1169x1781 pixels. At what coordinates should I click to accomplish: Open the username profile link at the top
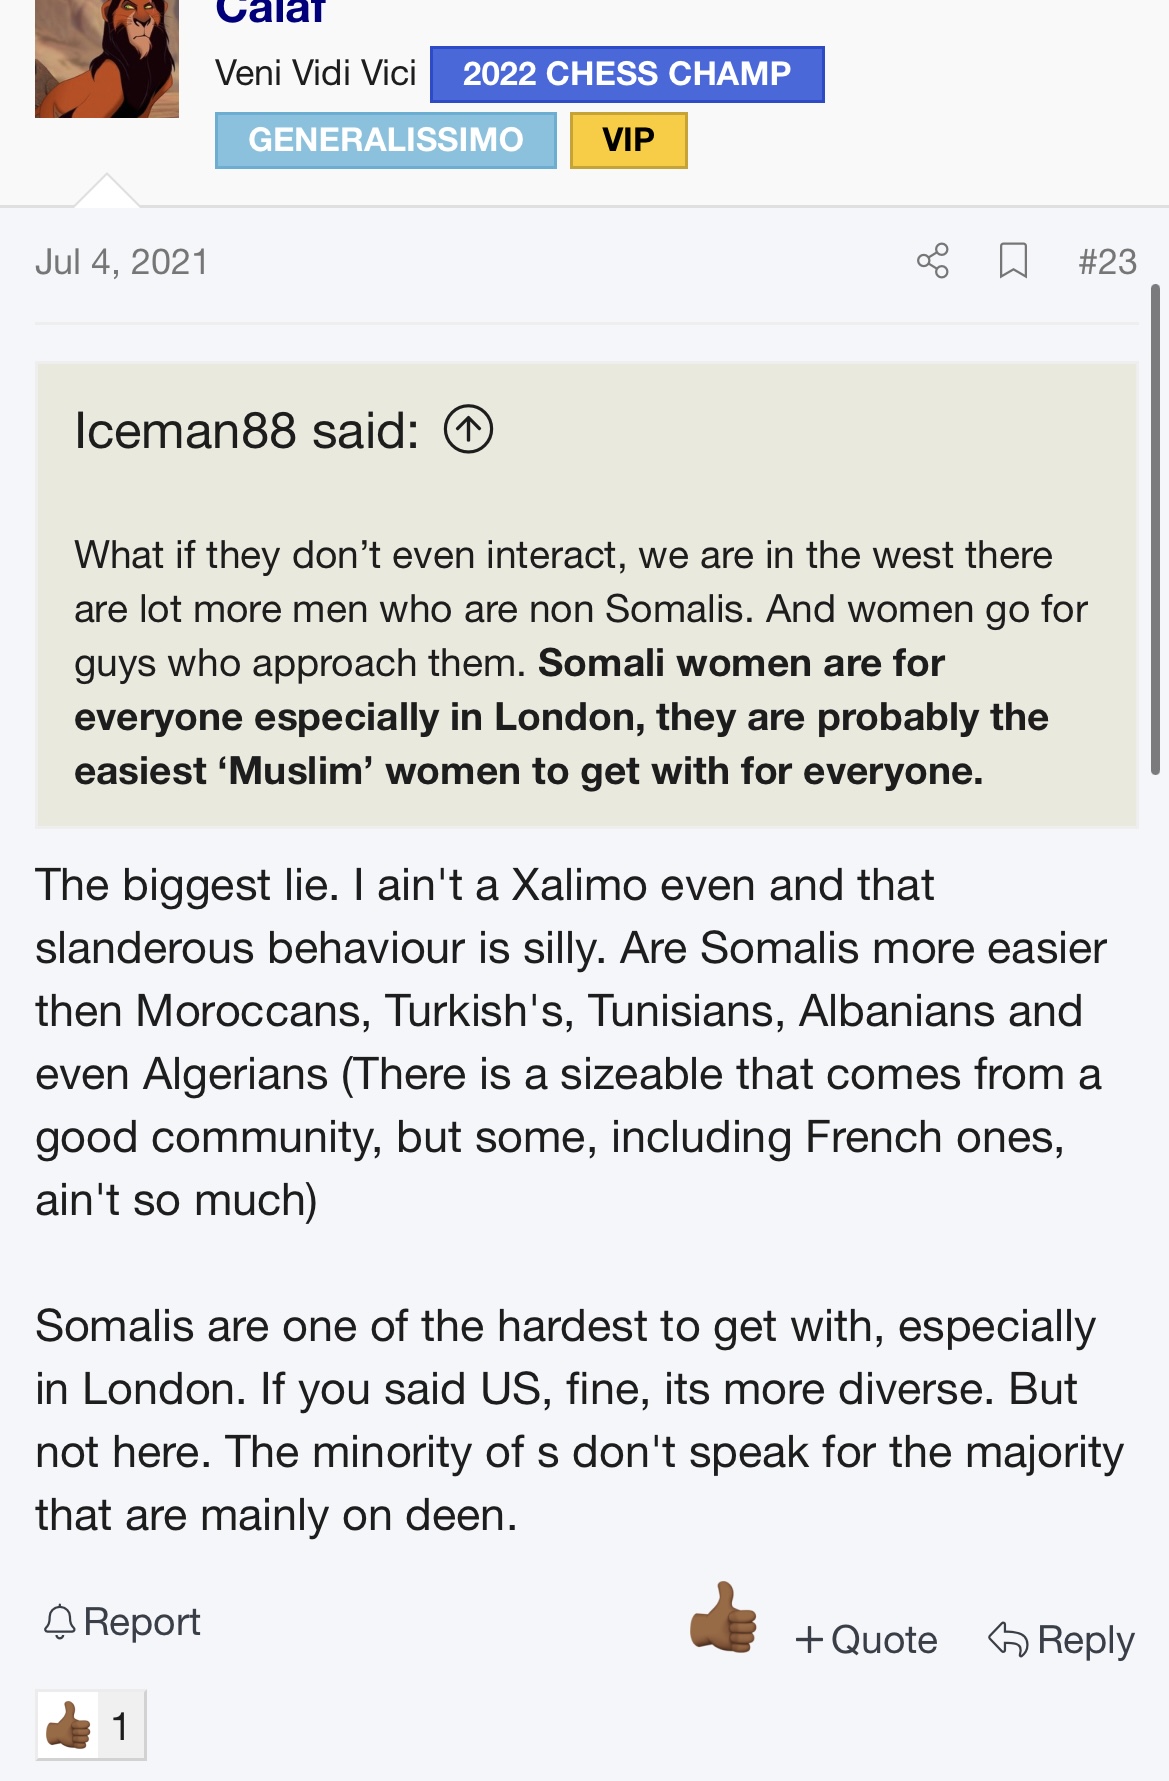coord(270,12)
